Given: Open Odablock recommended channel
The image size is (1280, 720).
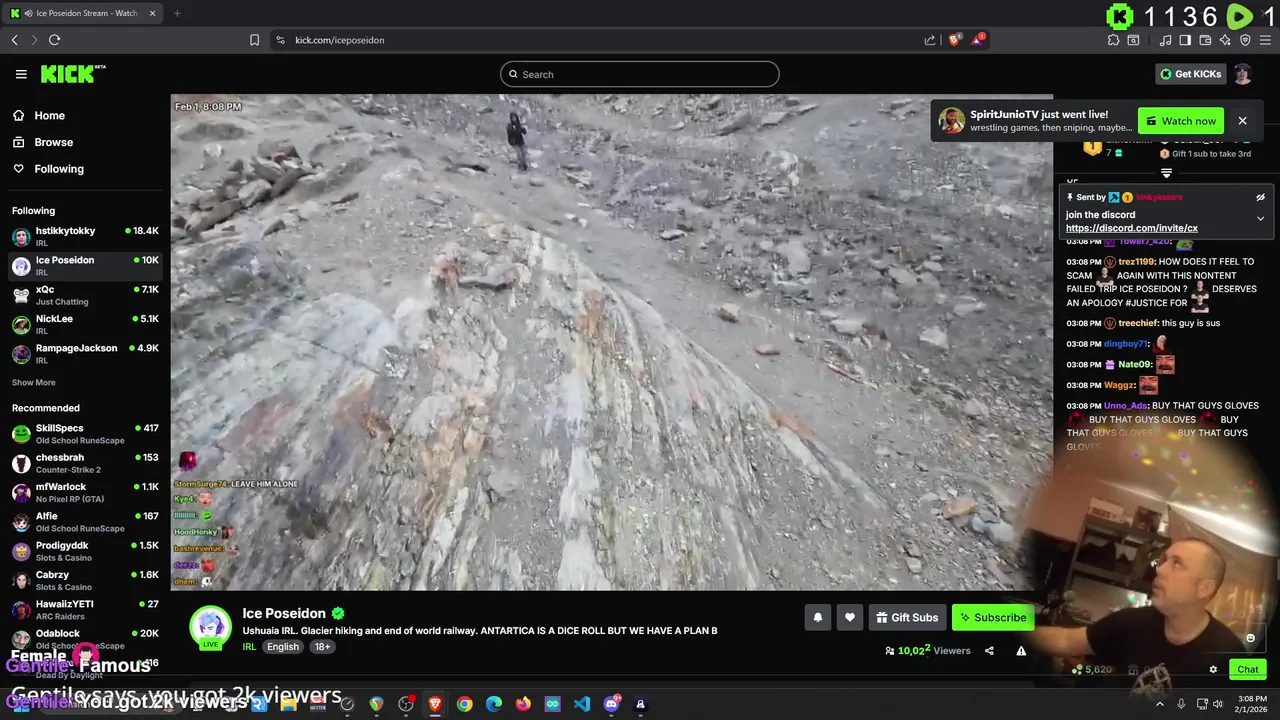Looking at the screenshot, I should (85, 638).
